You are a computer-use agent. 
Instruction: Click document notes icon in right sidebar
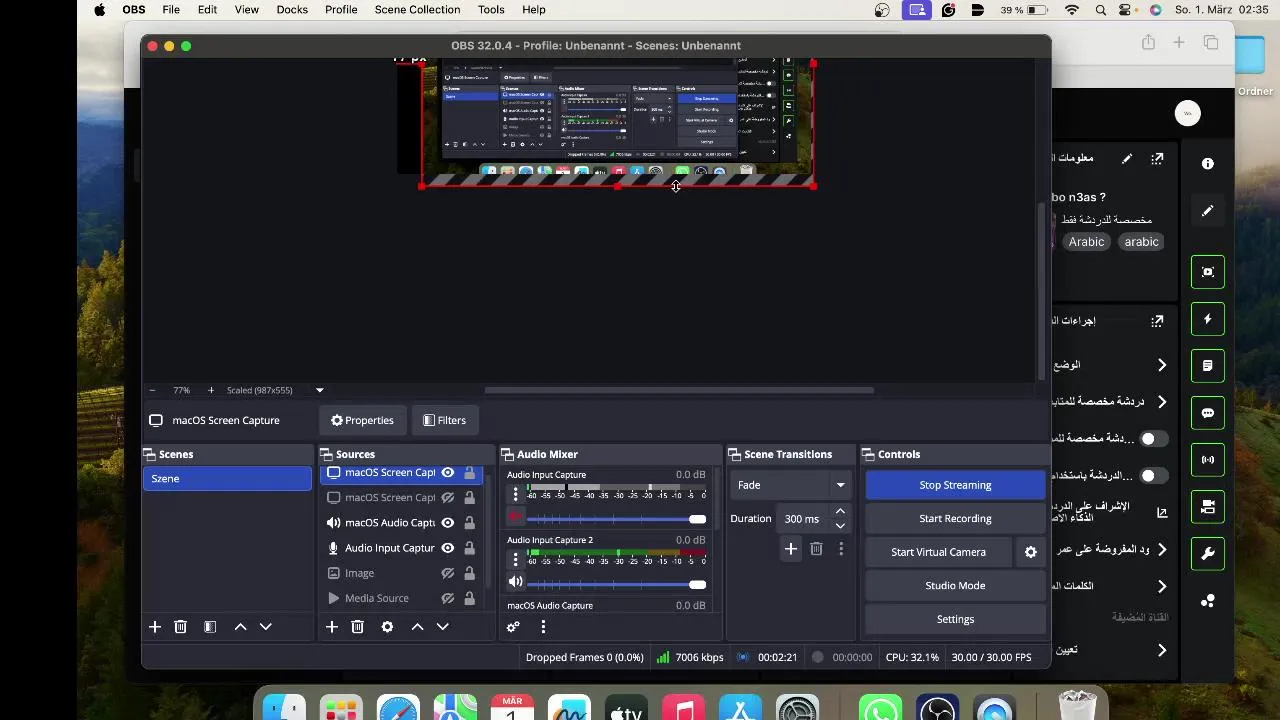(x=1208, y=366)
